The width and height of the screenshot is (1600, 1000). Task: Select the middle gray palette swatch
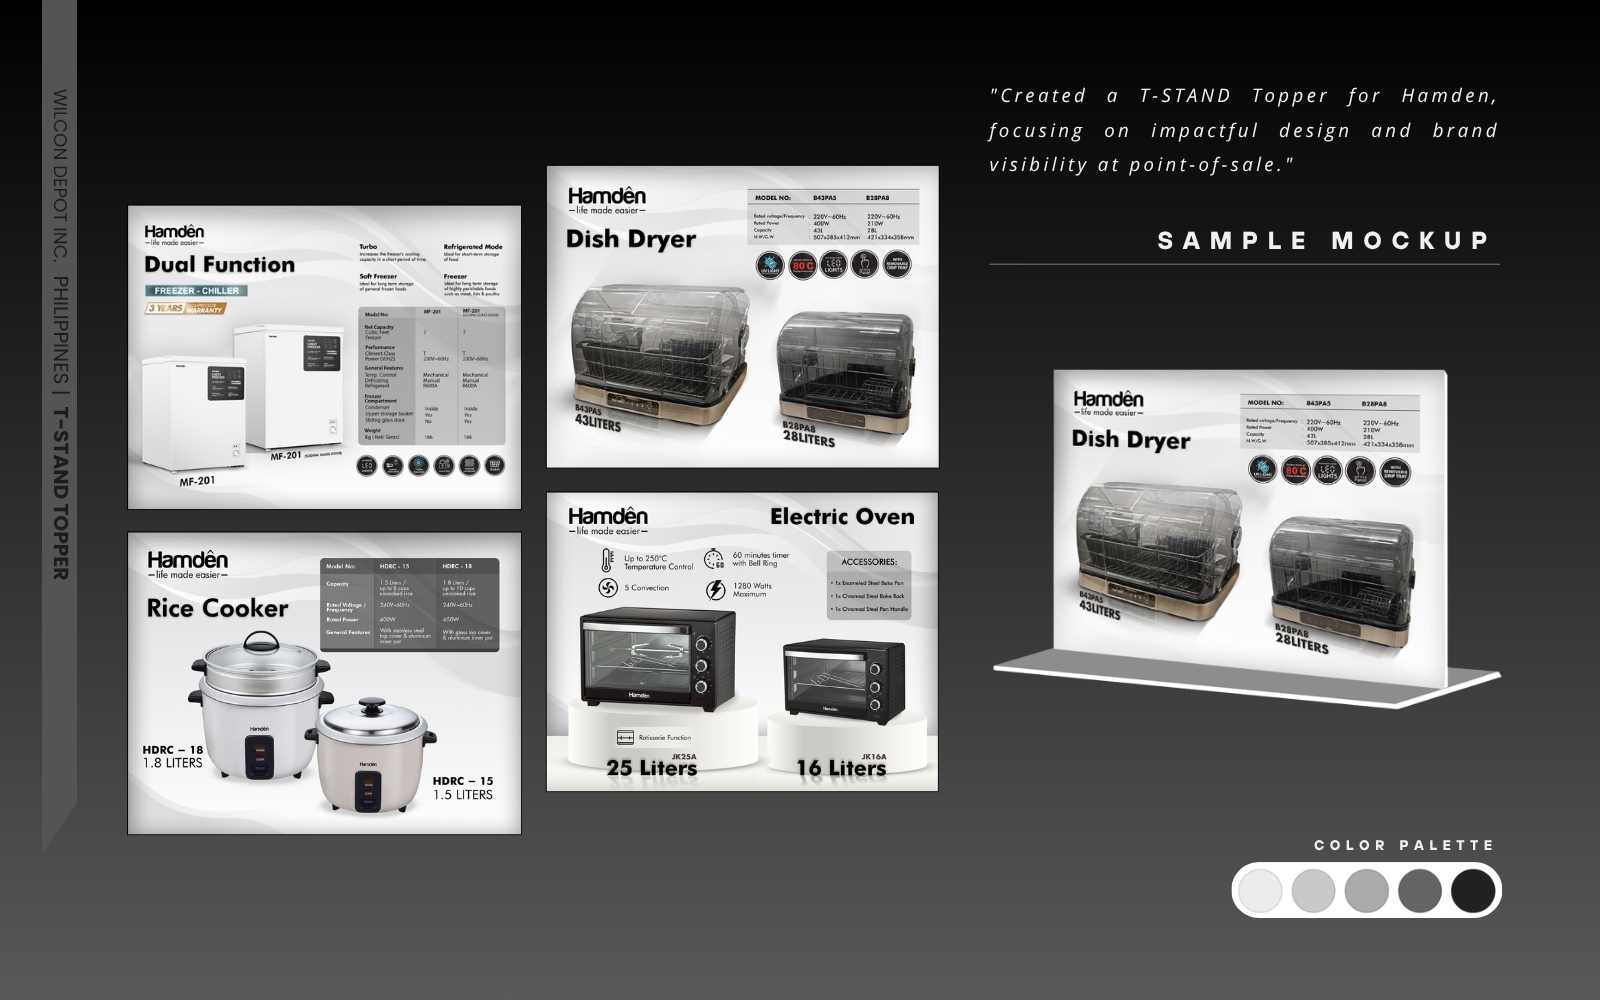1367,890
